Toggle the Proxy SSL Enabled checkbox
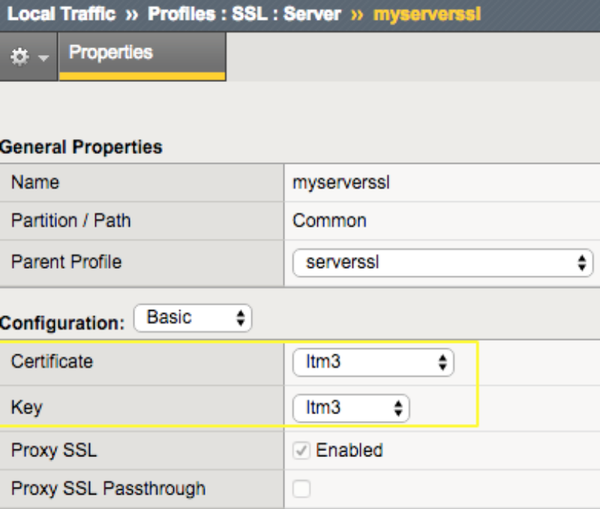Screen dimensions: 600x509 click(x=301, y=450)
